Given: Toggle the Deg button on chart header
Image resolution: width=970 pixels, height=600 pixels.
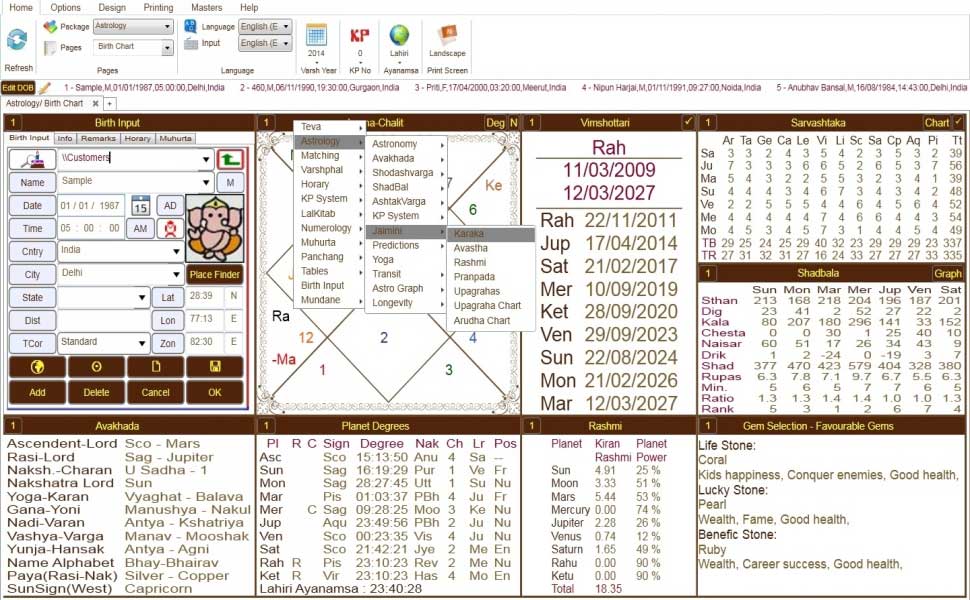Looking at the screenshot, I should pos(495,122).
